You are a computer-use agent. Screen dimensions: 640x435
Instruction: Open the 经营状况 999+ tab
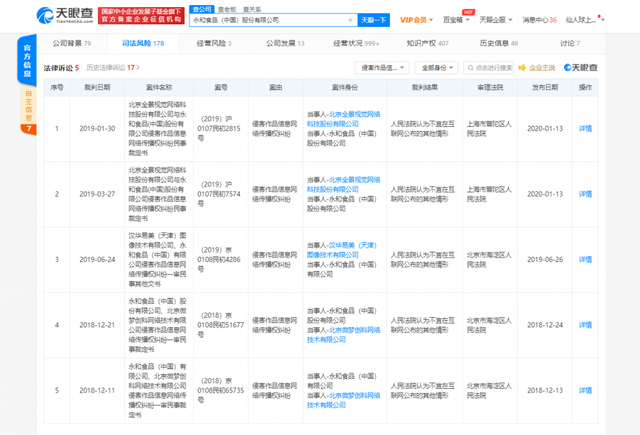pos(356,43)
